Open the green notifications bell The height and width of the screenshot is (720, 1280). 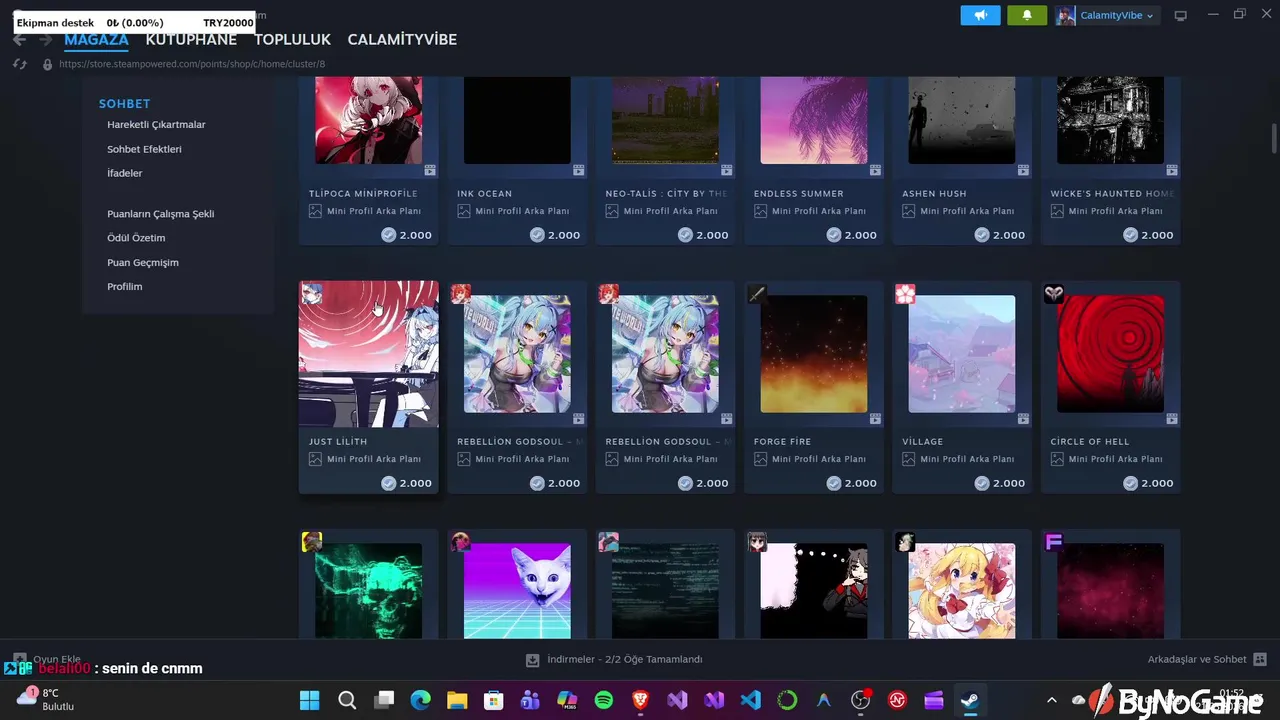pos(1027,15)
